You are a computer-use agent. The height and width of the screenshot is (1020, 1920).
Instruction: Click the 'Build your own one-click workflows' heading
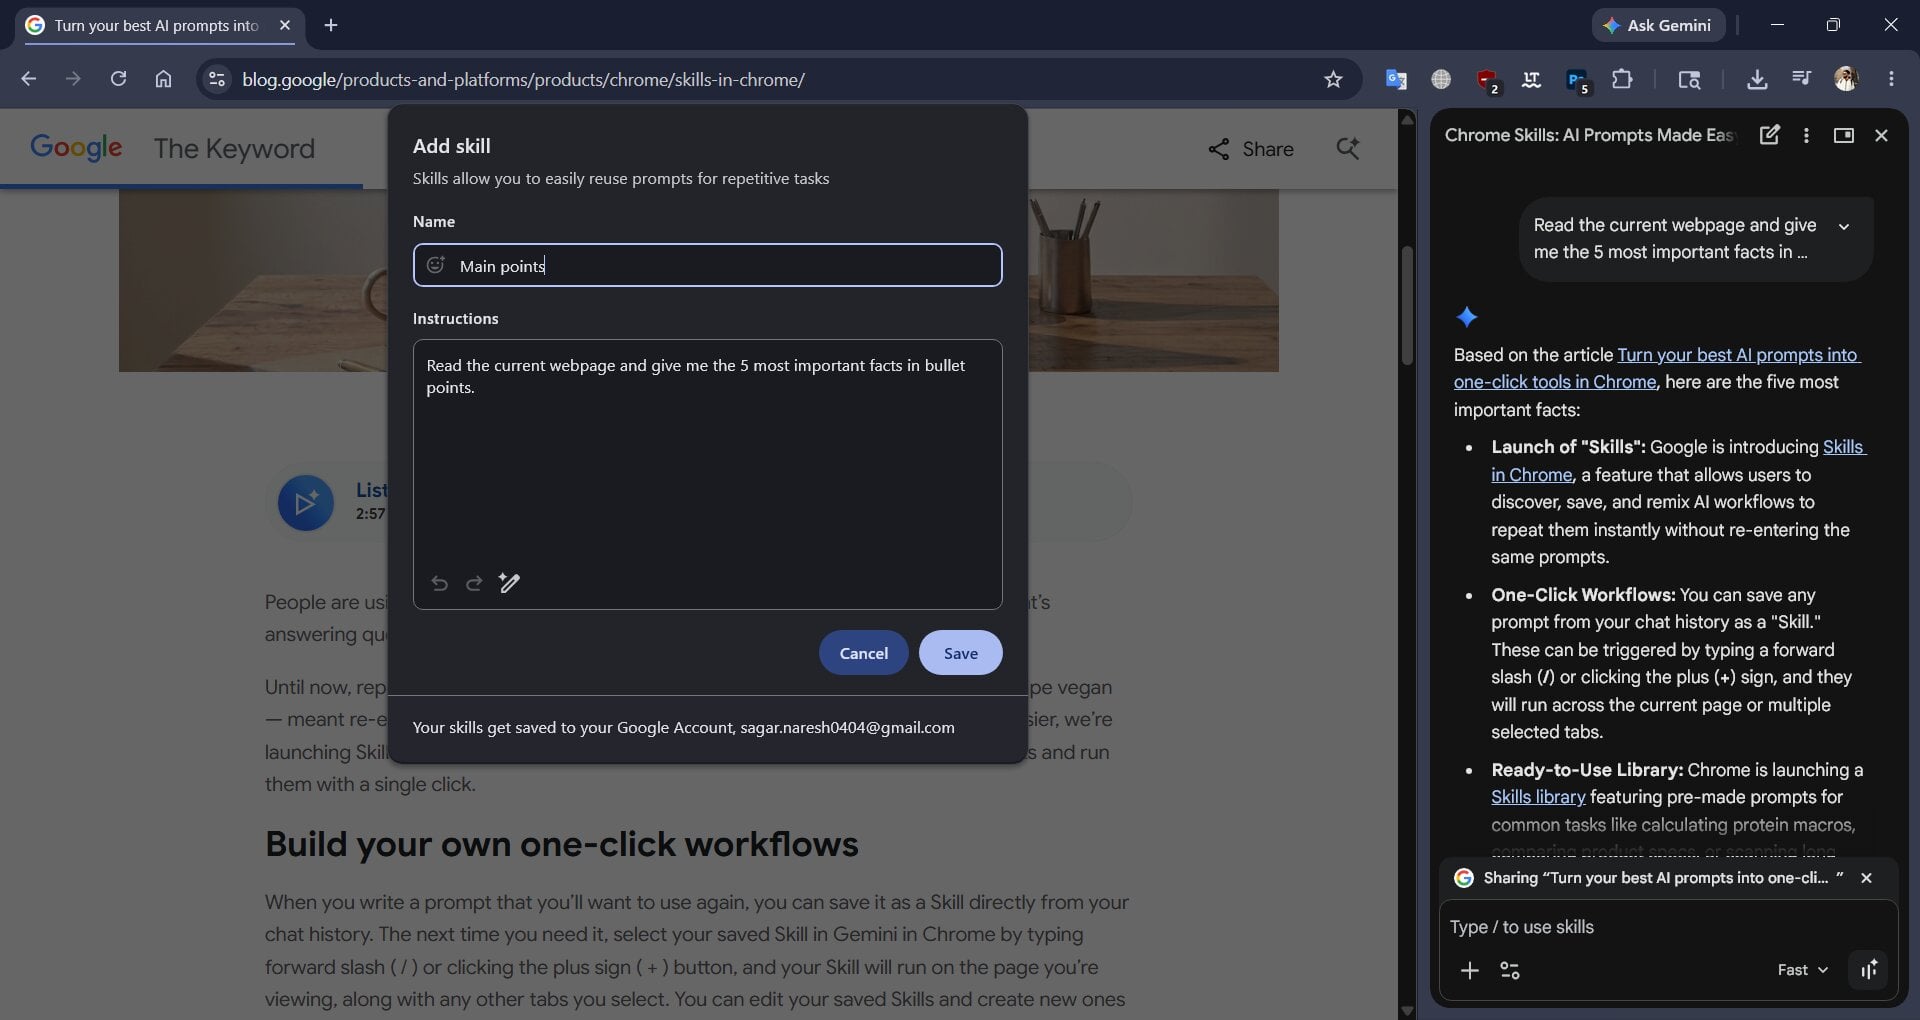[561, 844]
